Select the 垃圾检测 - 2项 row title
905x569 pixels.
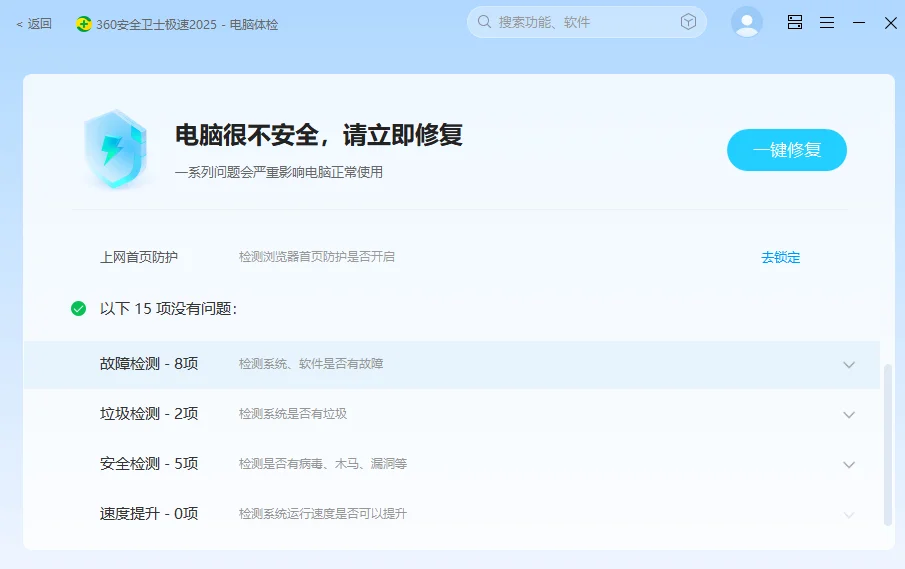(x=149, y=414)
